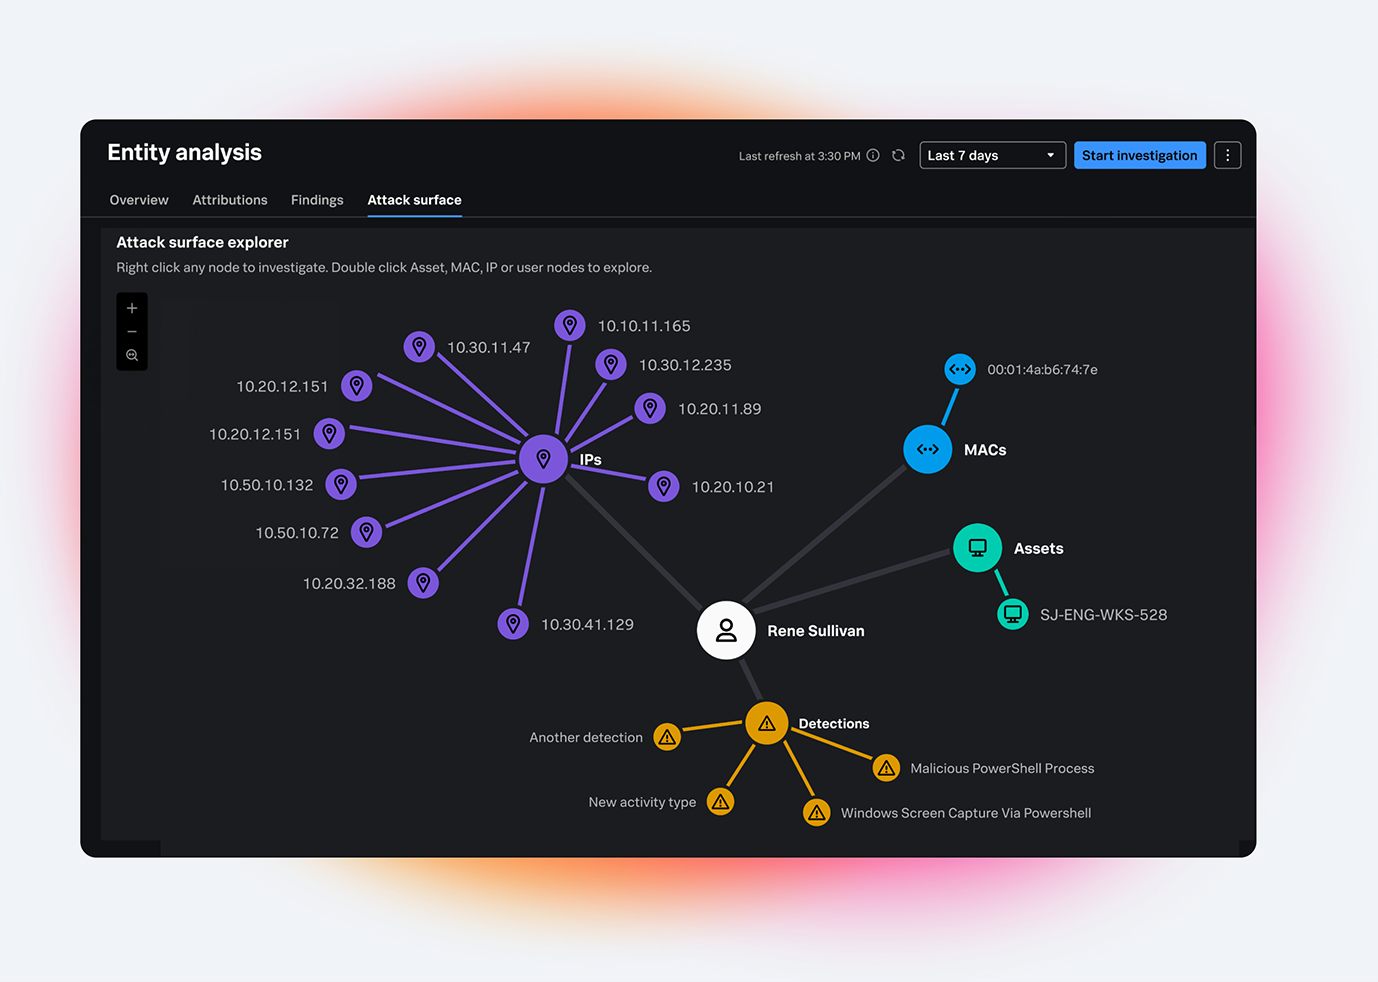
Task: Click the MACs network node icon
Action: pyautogui.click(x=927, y=449)
